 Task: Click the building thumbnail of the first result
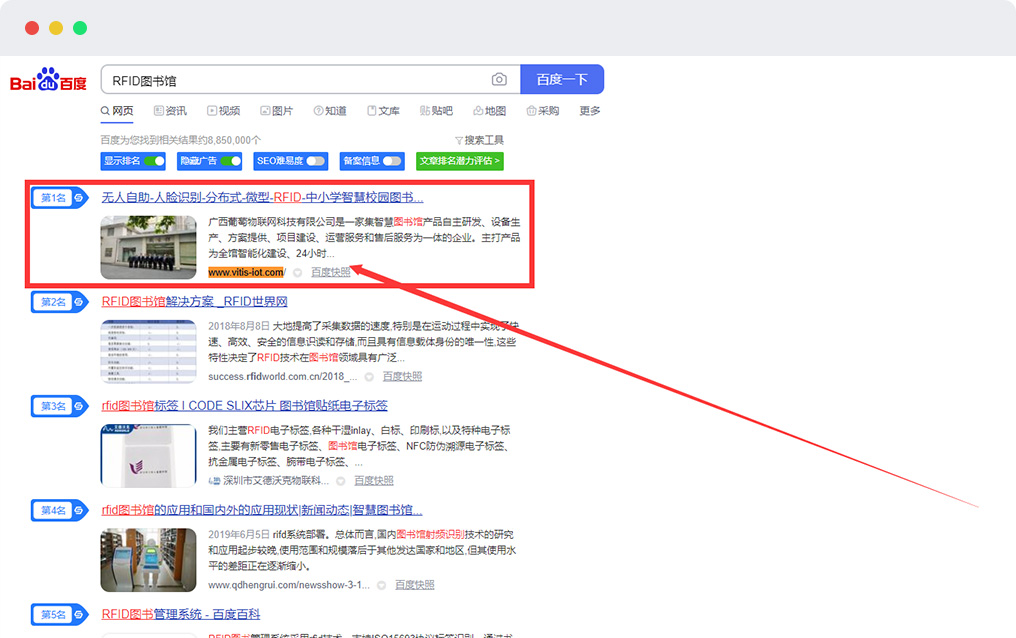pyautogui.click(x=148, y=247)
